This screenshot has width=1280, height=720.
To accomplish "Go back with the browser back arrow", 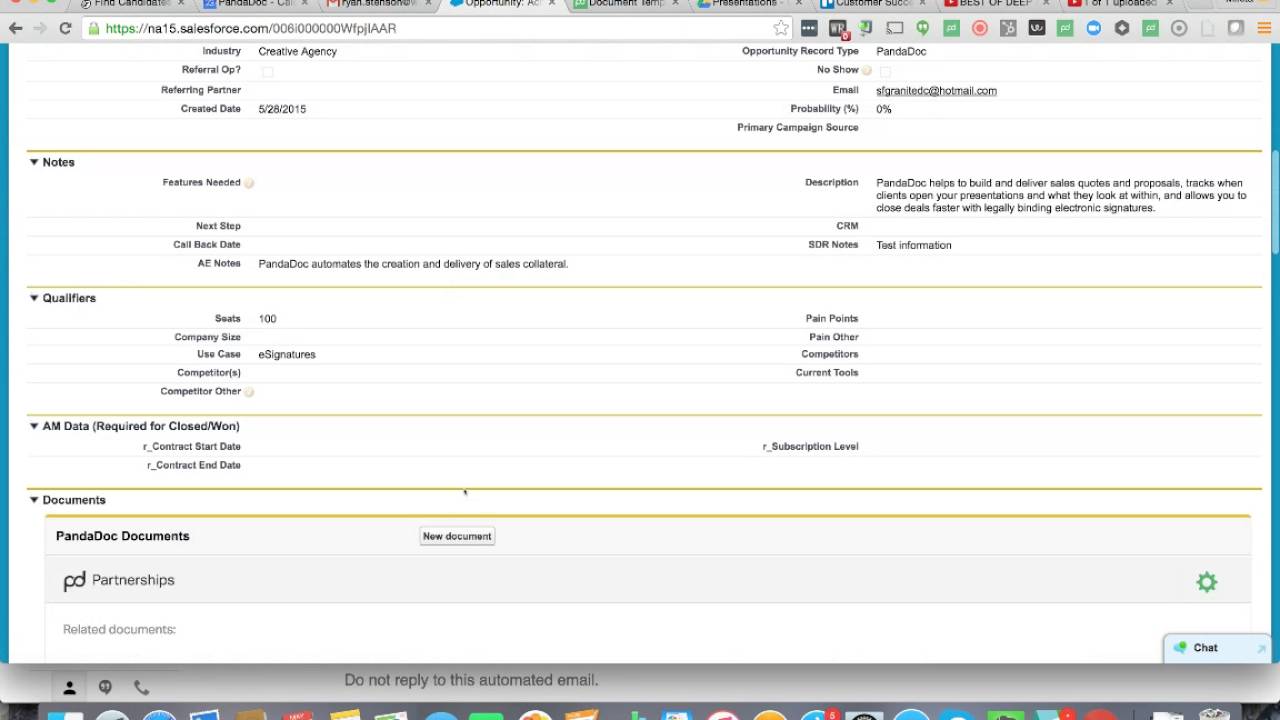I will point(16,28).
